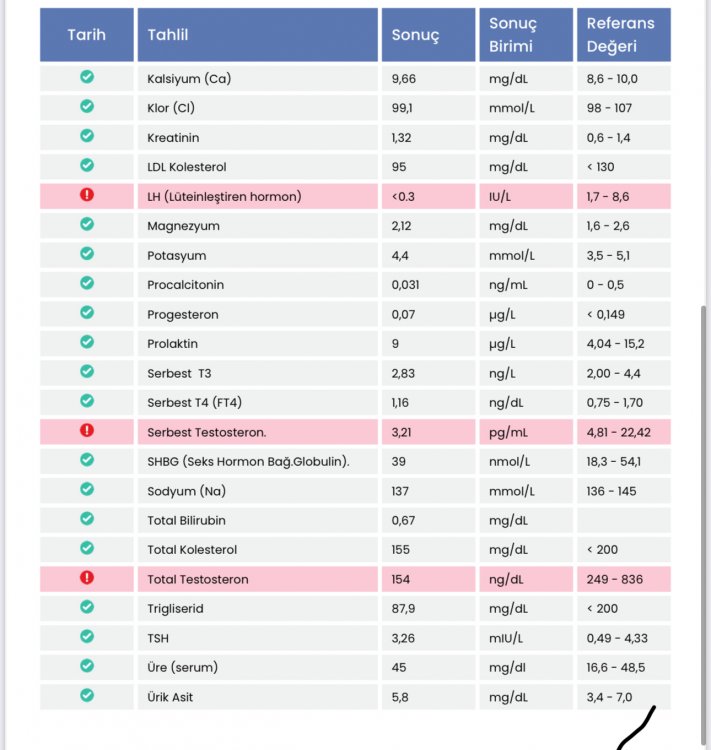Click the red alert icon beside LH hormone
This screenshot has width=711, height=750.
pyautogui.click(x=87, y=195)
